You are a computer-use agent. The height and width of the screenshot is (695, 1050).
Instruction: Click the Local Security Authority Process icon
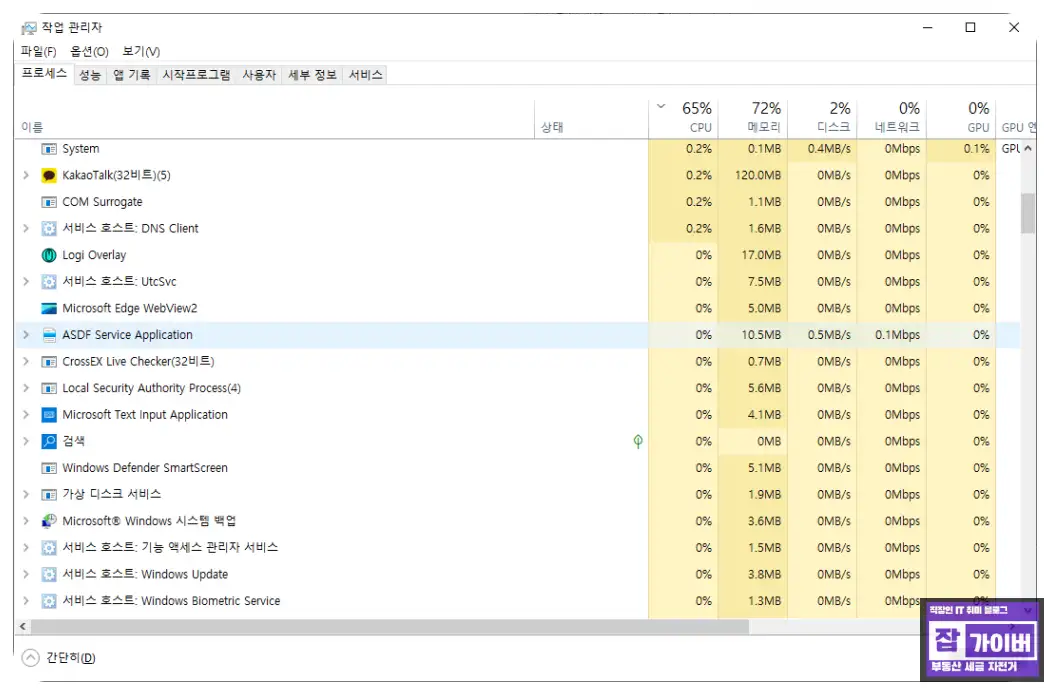click(49, 388)
